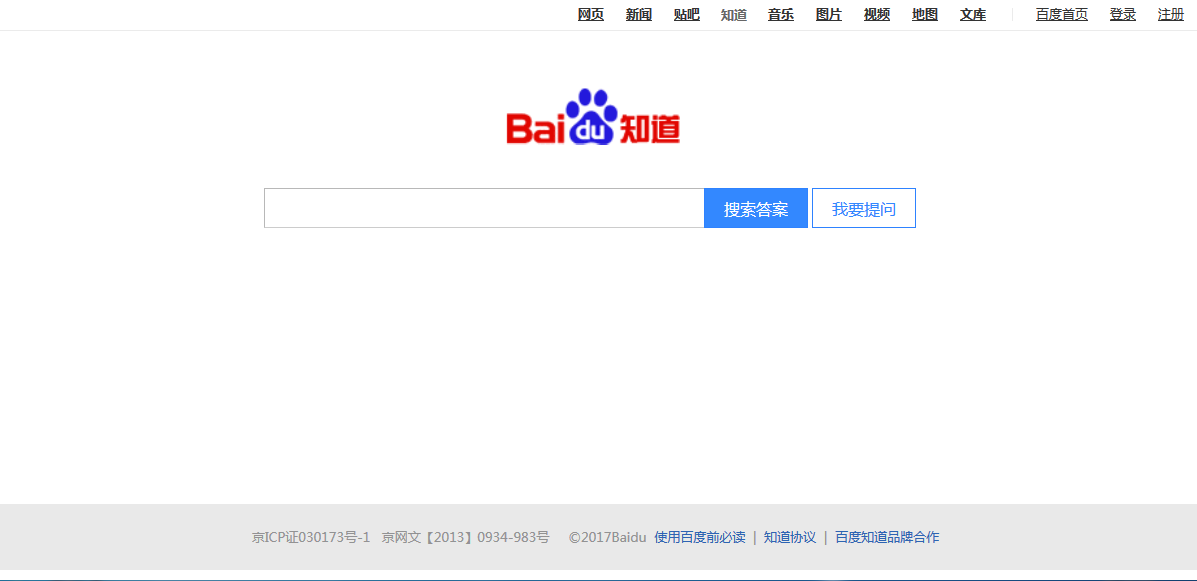The image size is (1197, 581).
Task: Go to 百度首页 link
Action: click(x=1062, y=15)
